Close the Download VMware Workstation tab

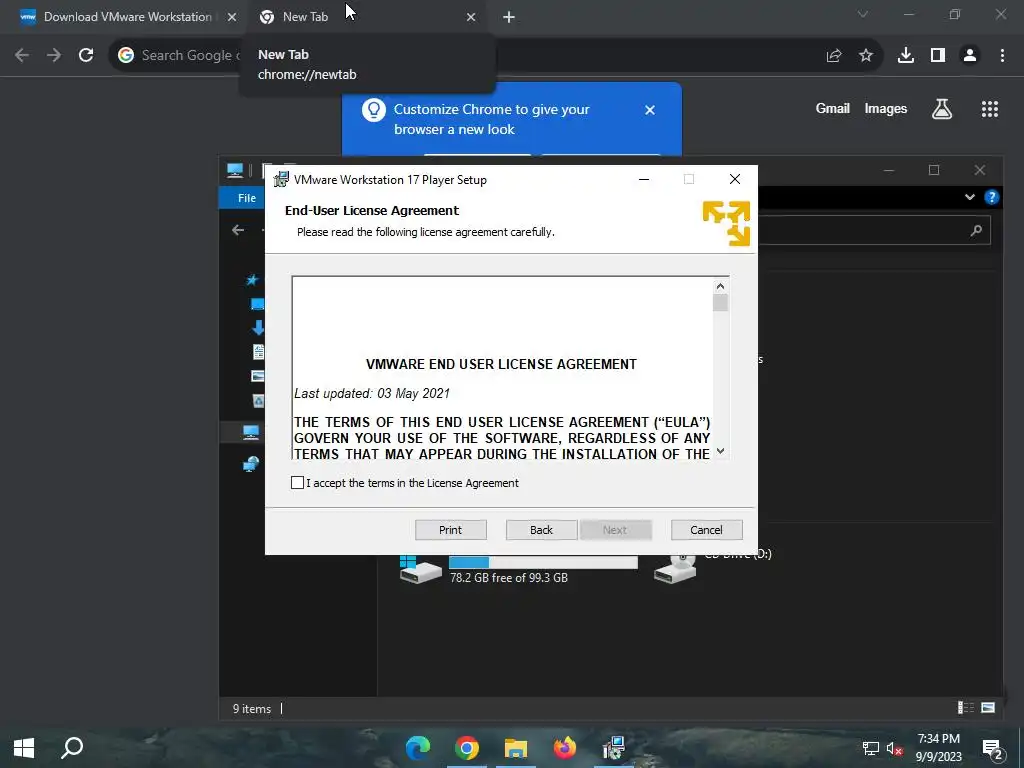(x=232, y=17)
